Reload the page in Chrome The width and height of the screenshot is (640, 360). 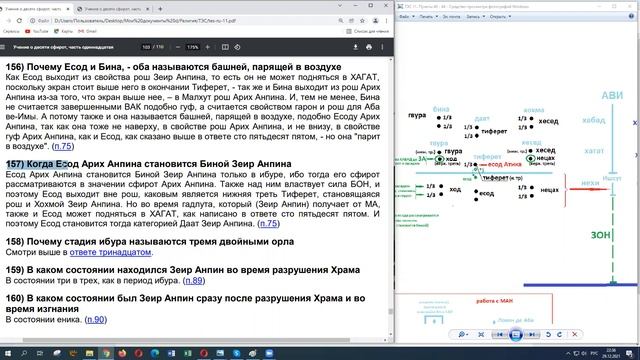19,20
